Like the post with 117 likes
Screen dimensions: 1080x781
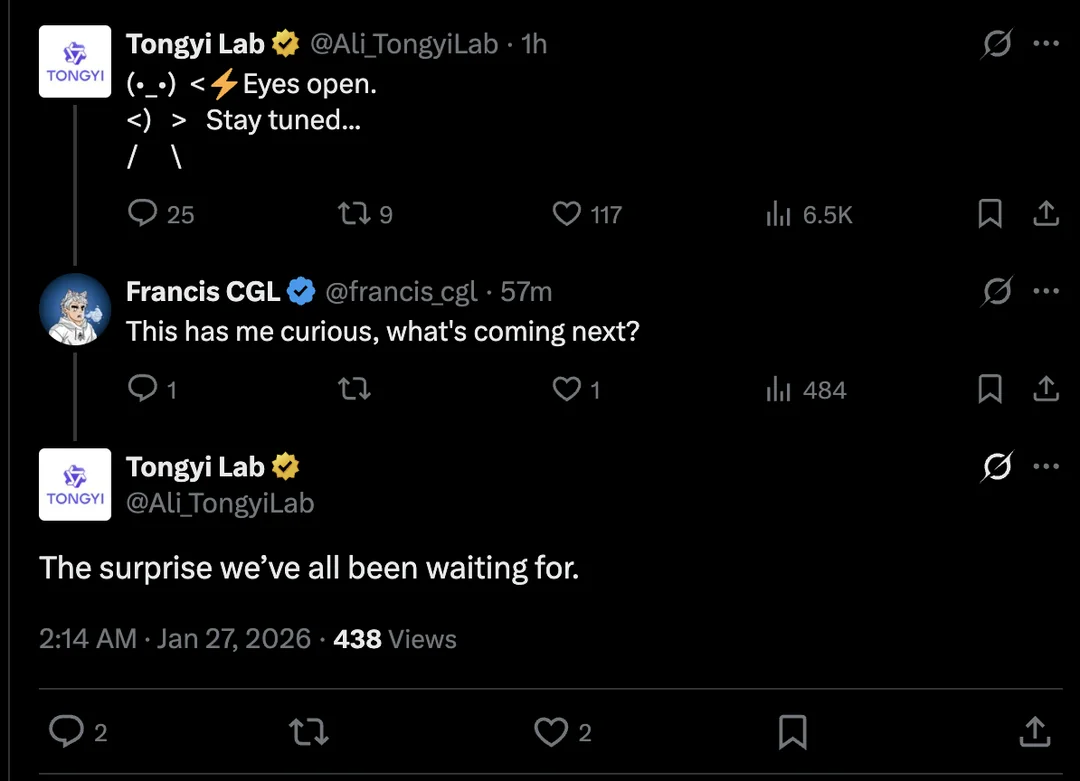[x=567, y=213]
